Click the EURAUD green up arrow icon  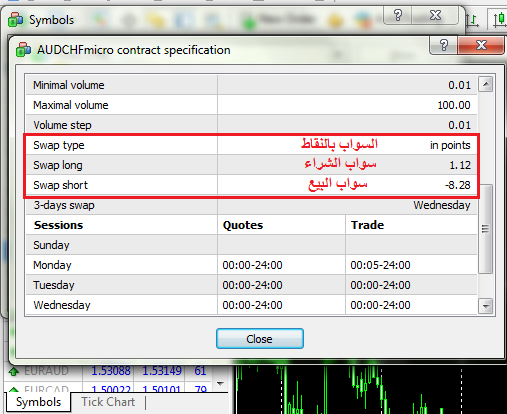[14, 371]
